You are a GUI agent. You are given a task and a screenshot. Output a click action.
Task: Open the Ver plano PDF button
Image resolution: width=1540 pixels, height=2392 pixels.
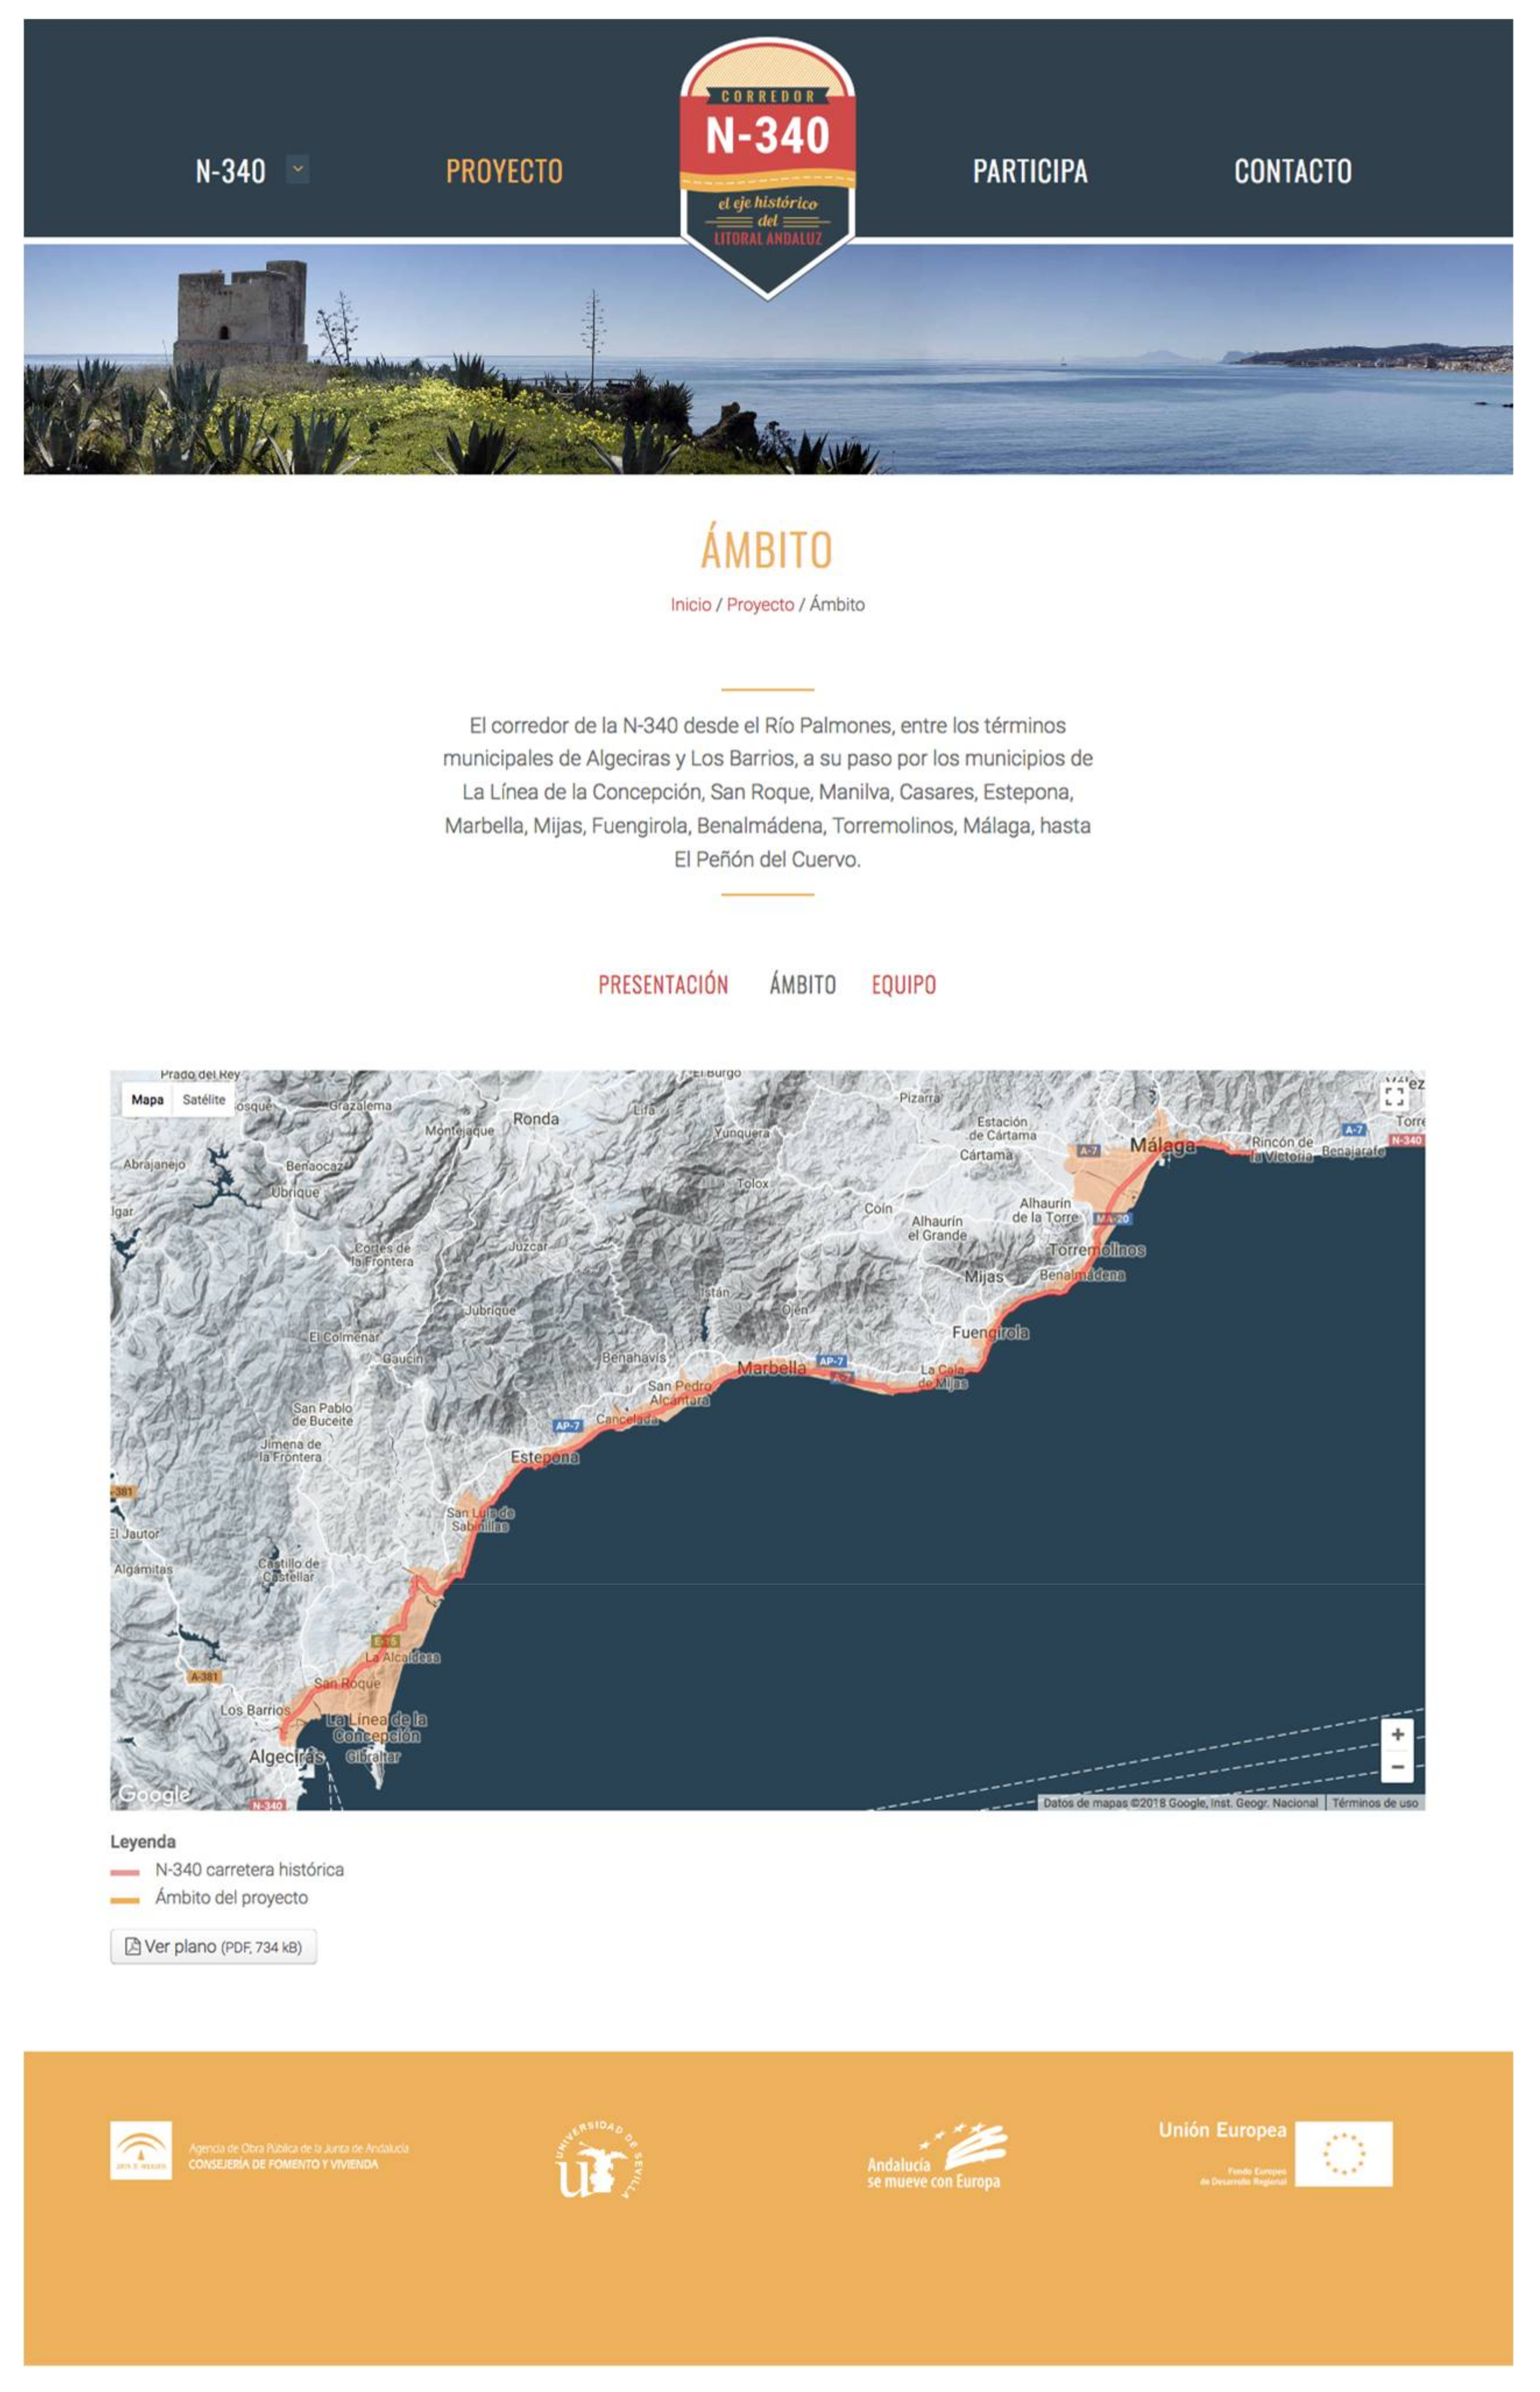click(x=213, y=1946)
